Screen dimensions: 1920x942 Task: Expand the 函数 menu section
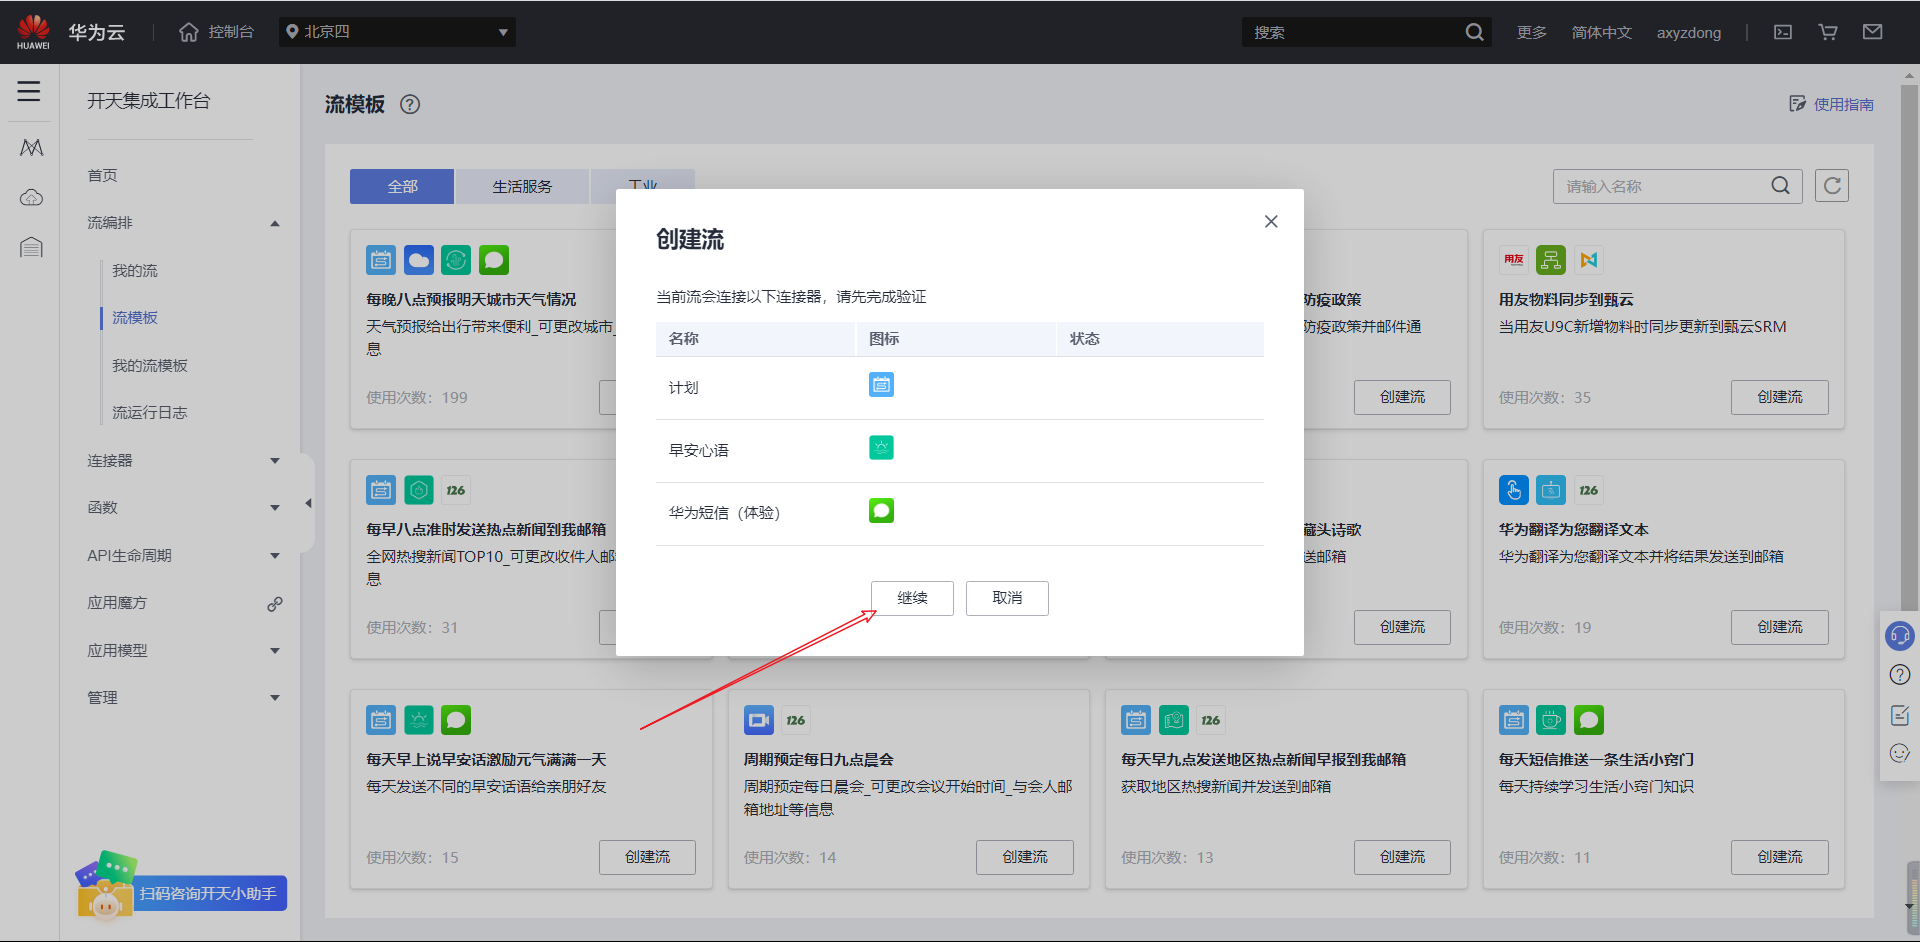[x=275, y=508]
